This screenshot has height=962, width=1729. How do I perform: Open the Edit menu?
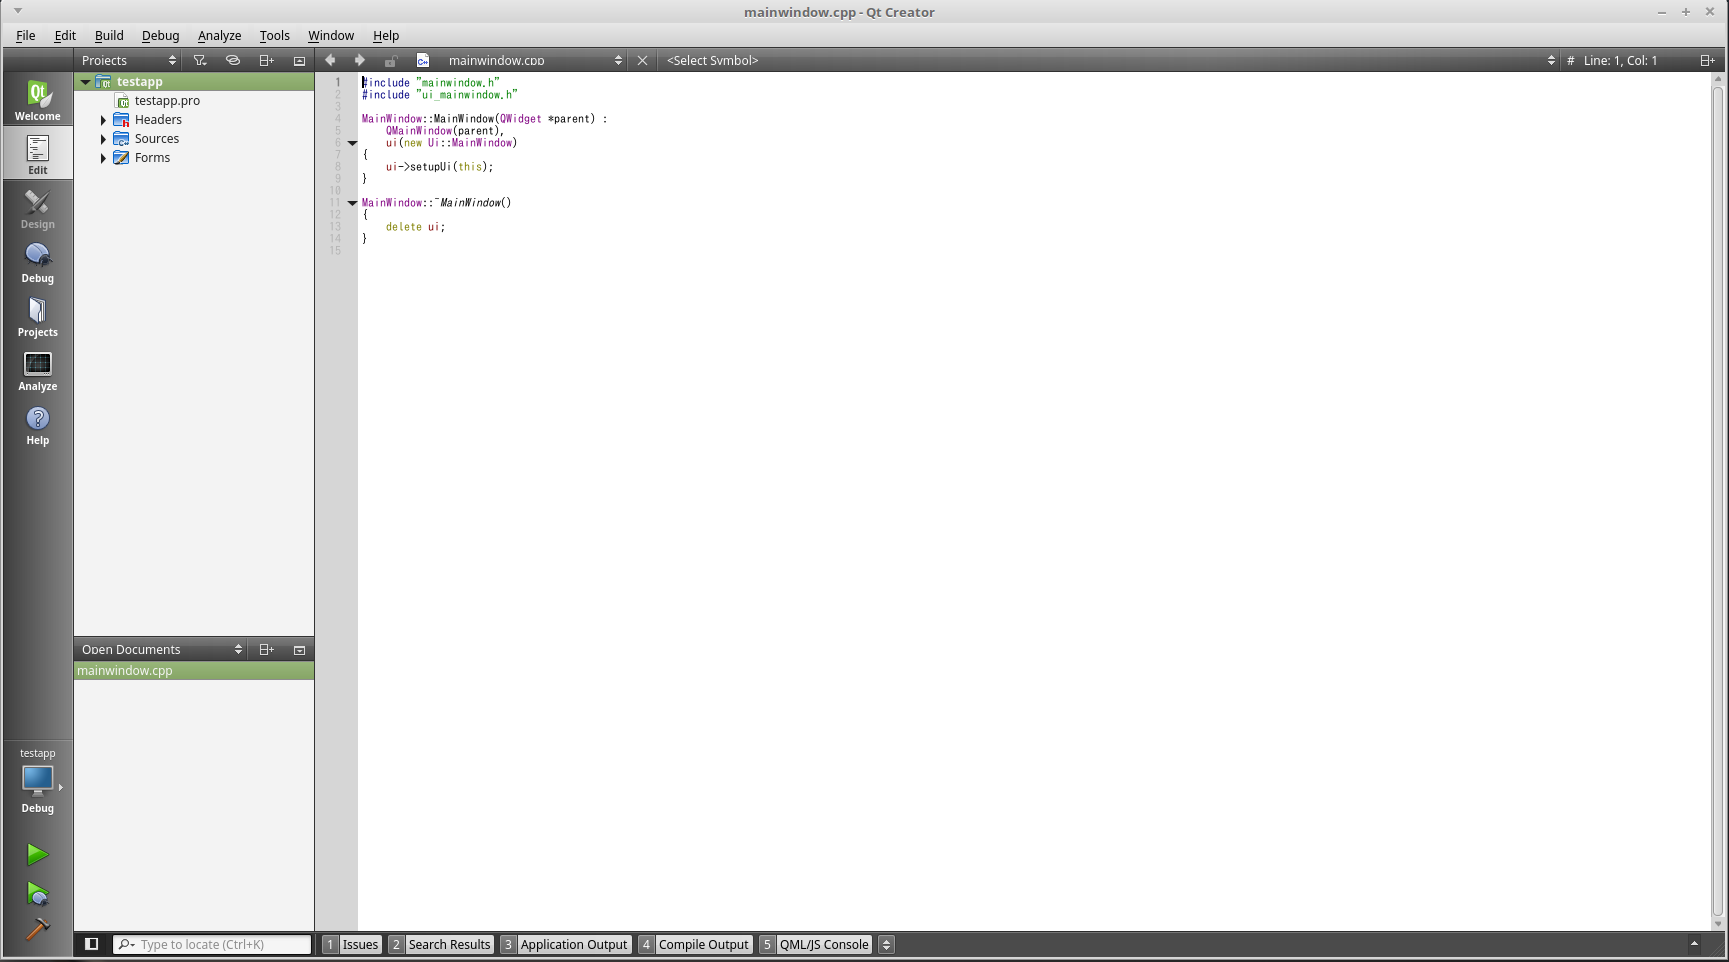tap(65, 35)
